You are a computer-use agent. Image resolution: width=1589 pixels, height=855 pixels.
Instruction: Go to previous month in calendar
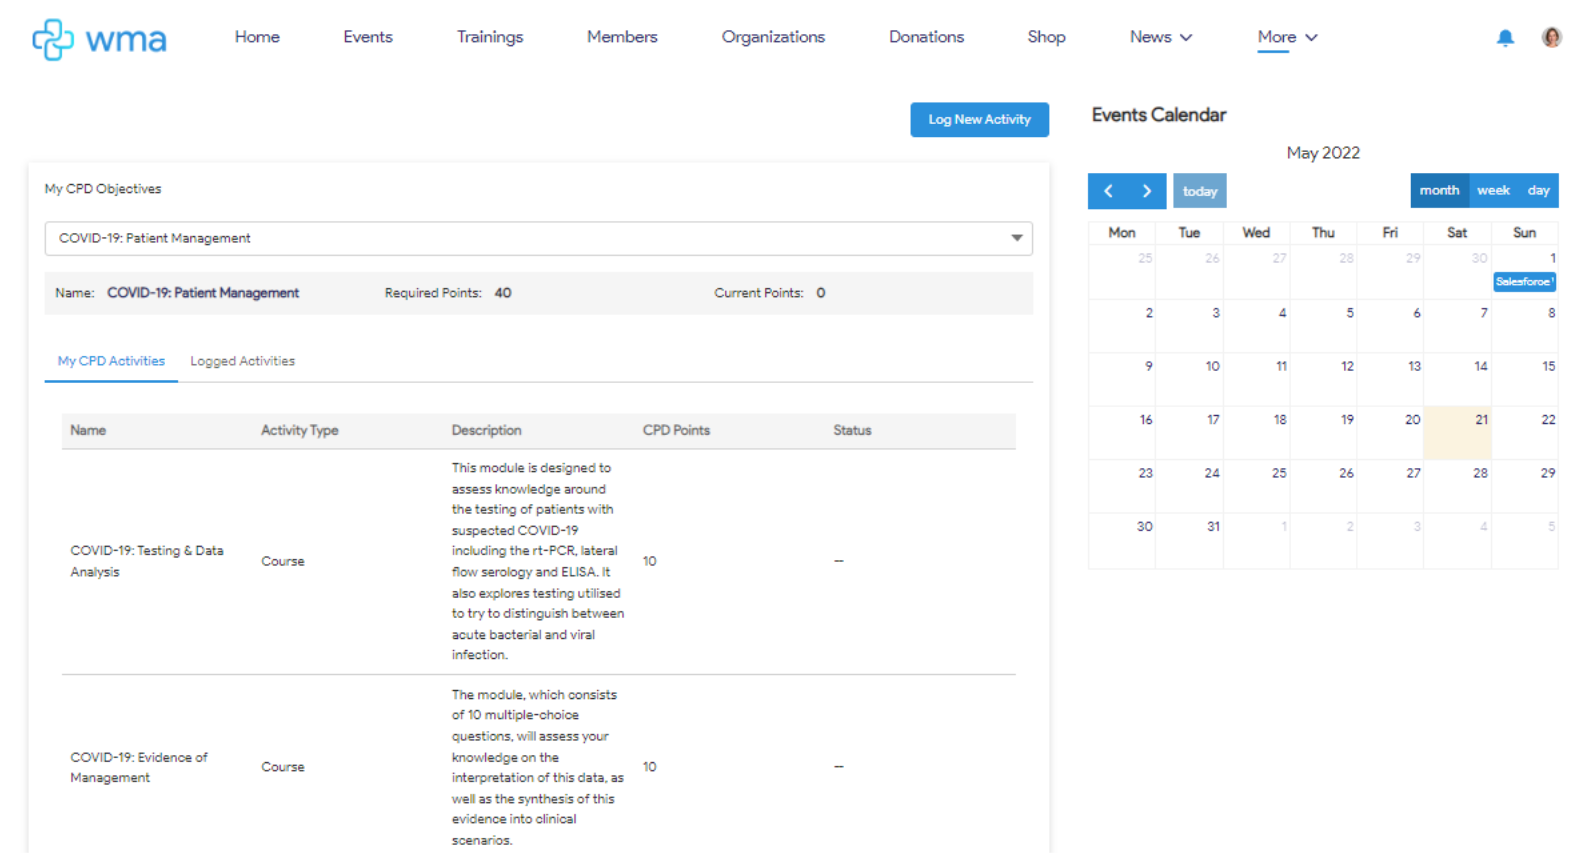[x=1108, y=191]
